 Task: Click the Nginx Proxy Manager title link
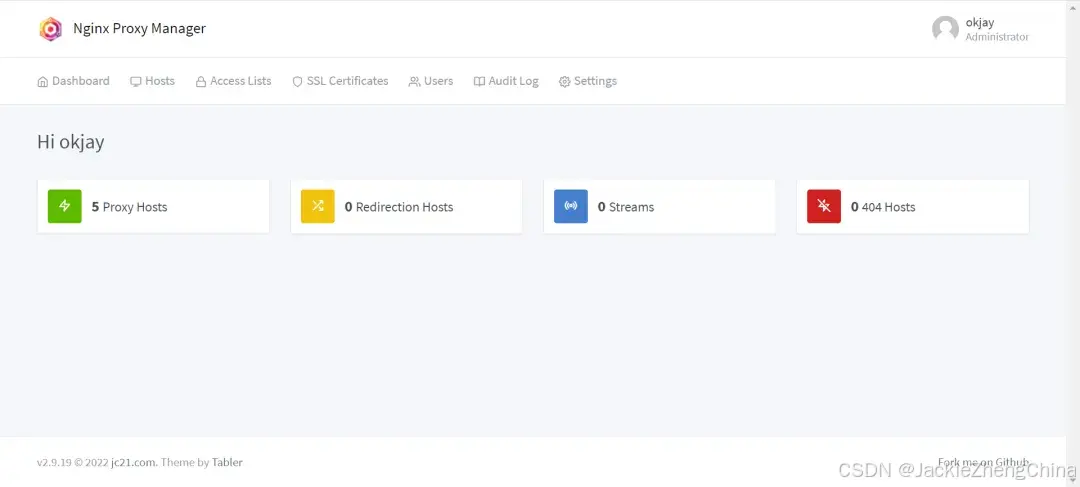[x=139, y=29]
